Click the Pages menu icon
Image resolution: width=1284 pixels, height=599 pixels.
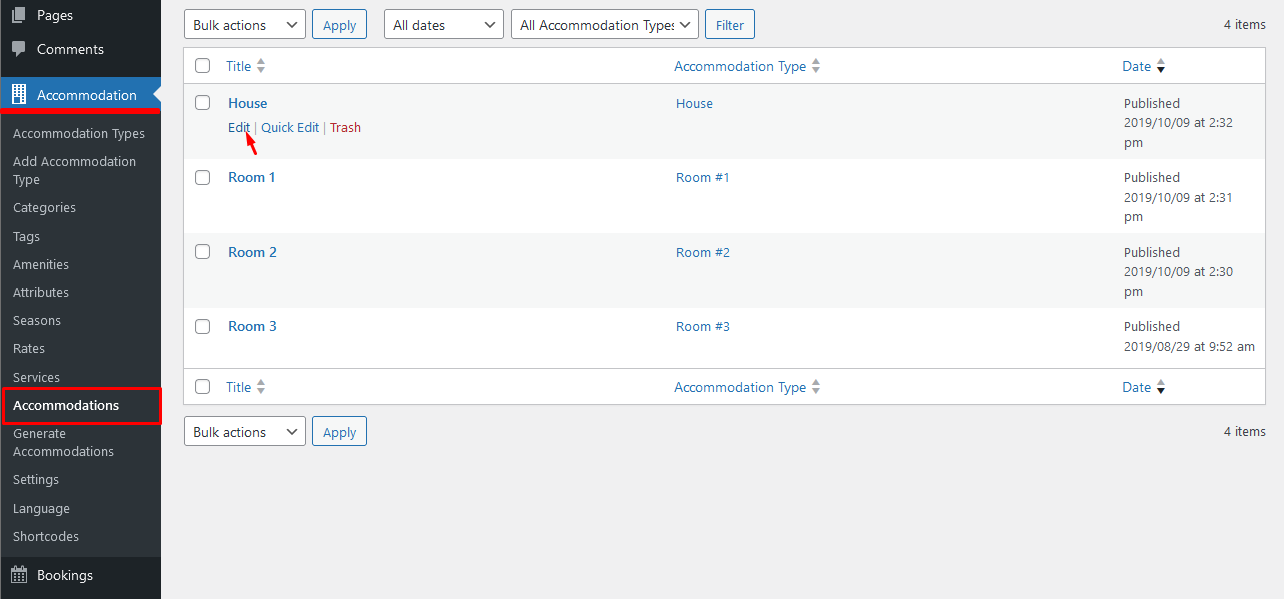[19, 16]
